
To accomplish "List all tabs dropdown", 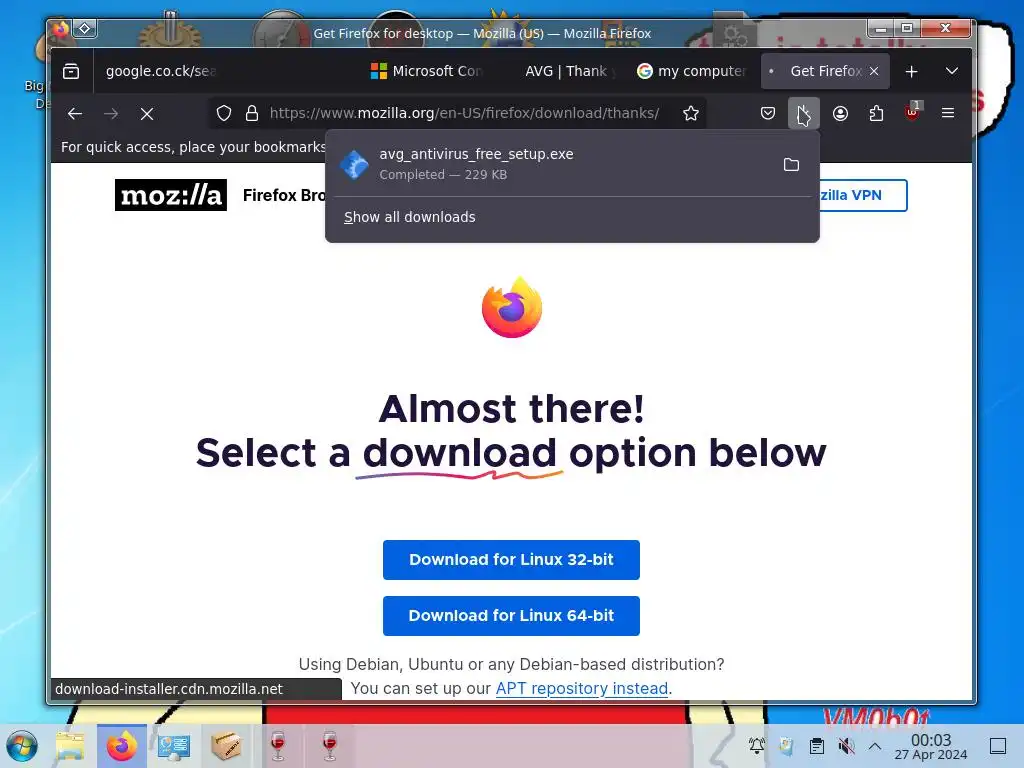I will [x=952, y=71].
